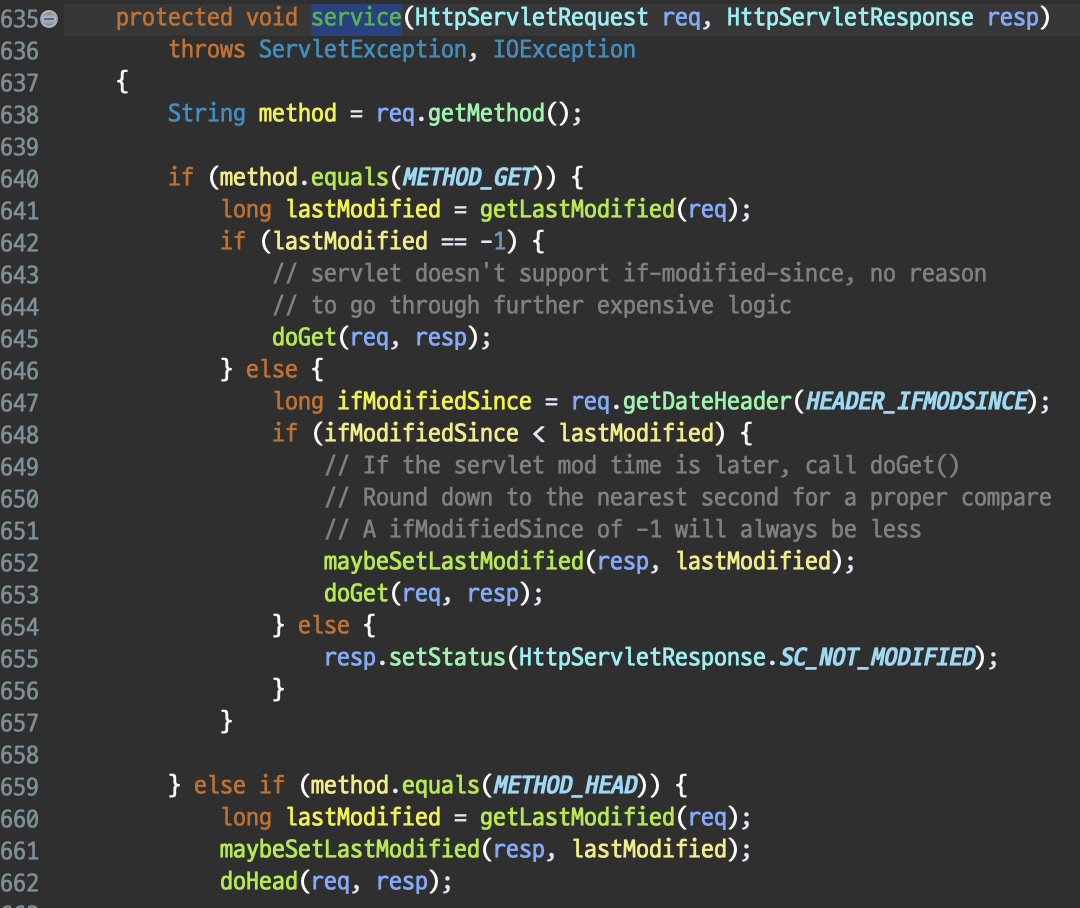Click maybeSetLastModified call on line 652
Image resolution: width=1080 pixels, height=908 pixels.
(454, 562)
